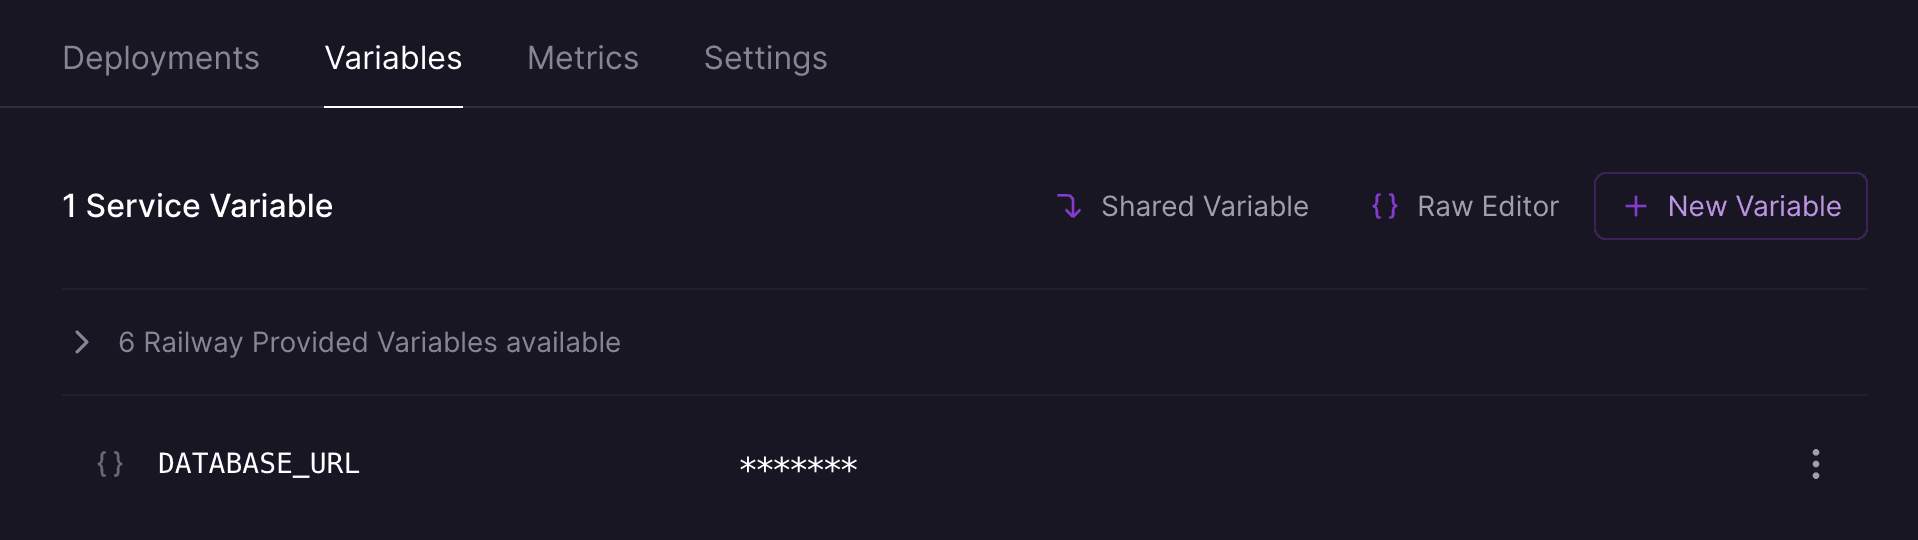This screenshot has width=1918, height=540.
Task: Reveal the masked DATABASE_URL value
Action: coord(798,465)
